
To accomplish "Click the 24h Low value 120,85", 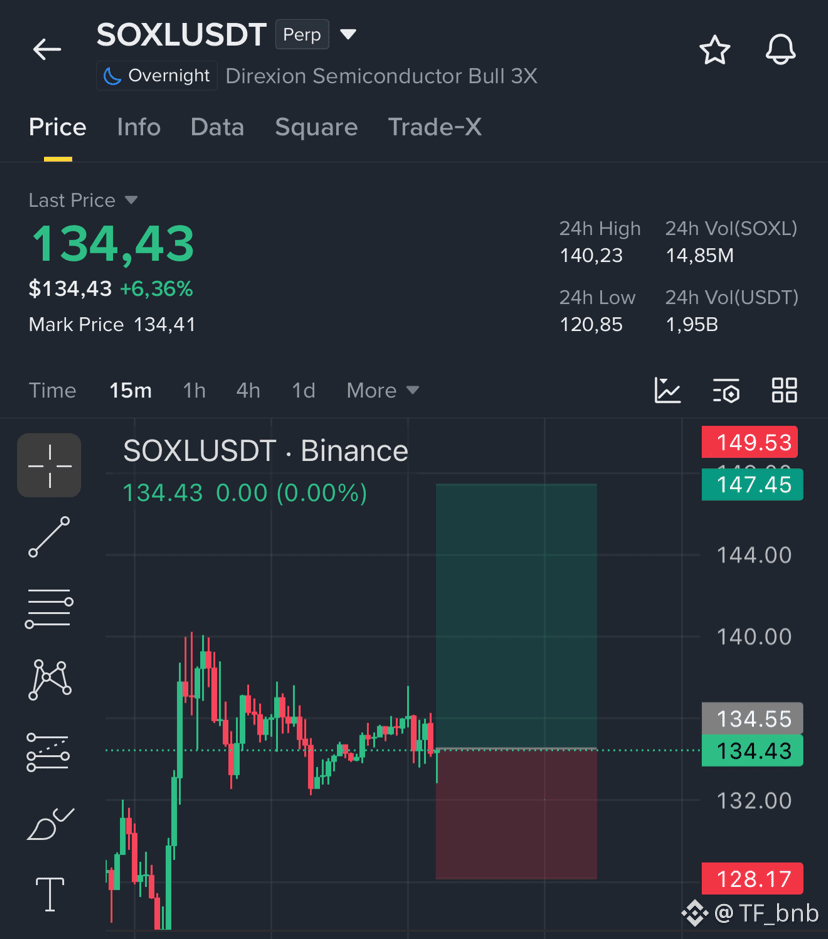I will [591, 325].
